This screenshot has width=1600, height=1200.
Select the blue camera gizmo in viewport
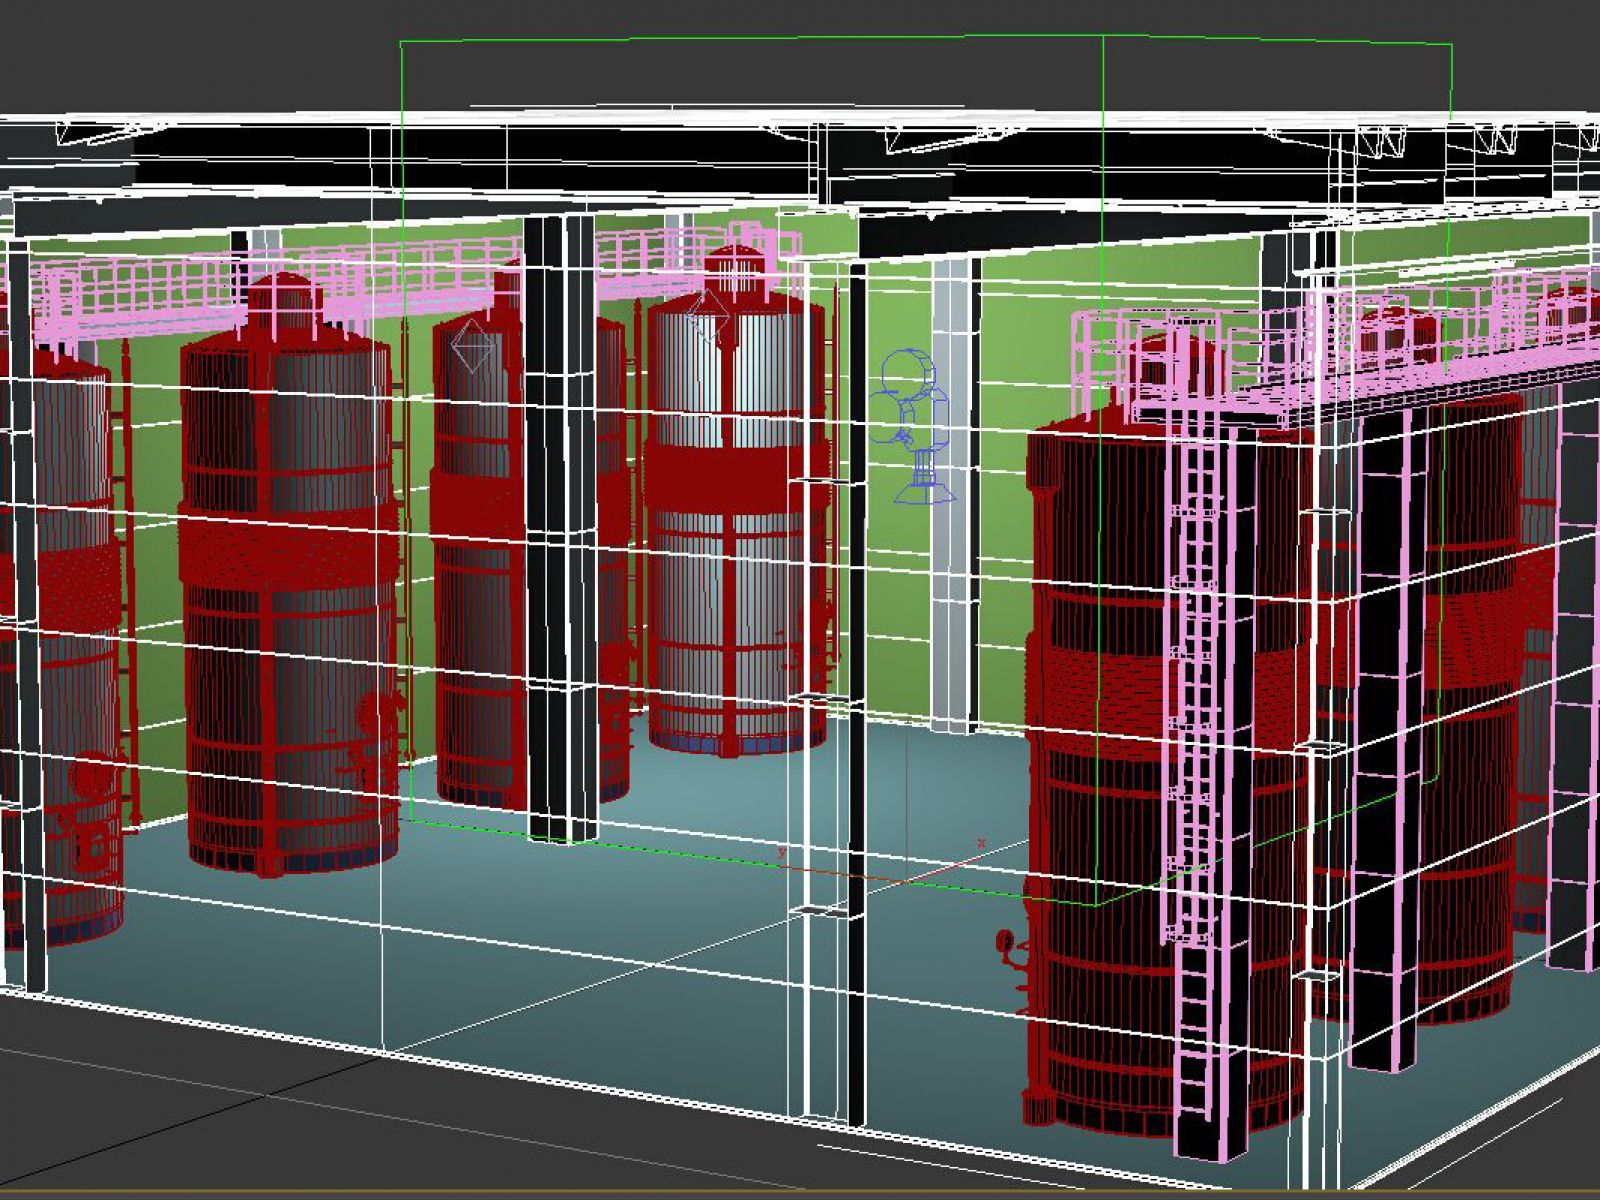pyautogui.click(x=912, y=425)
